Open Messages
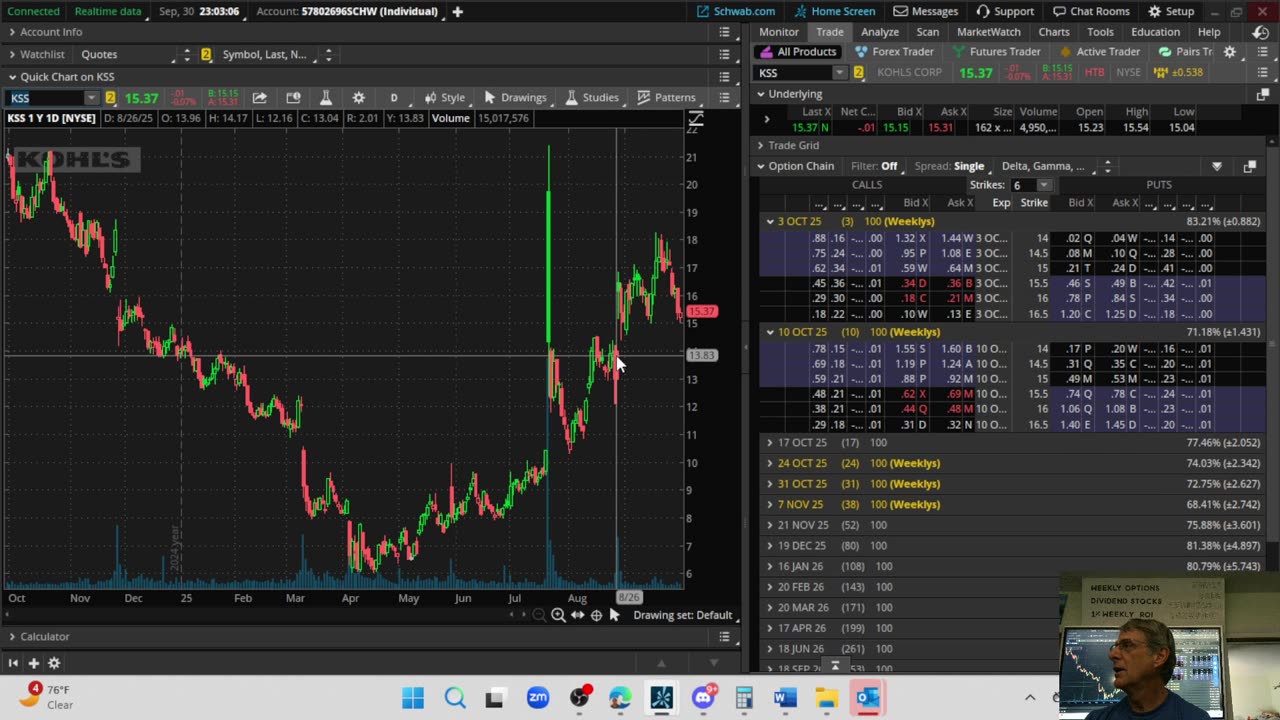 coord(926,11)
